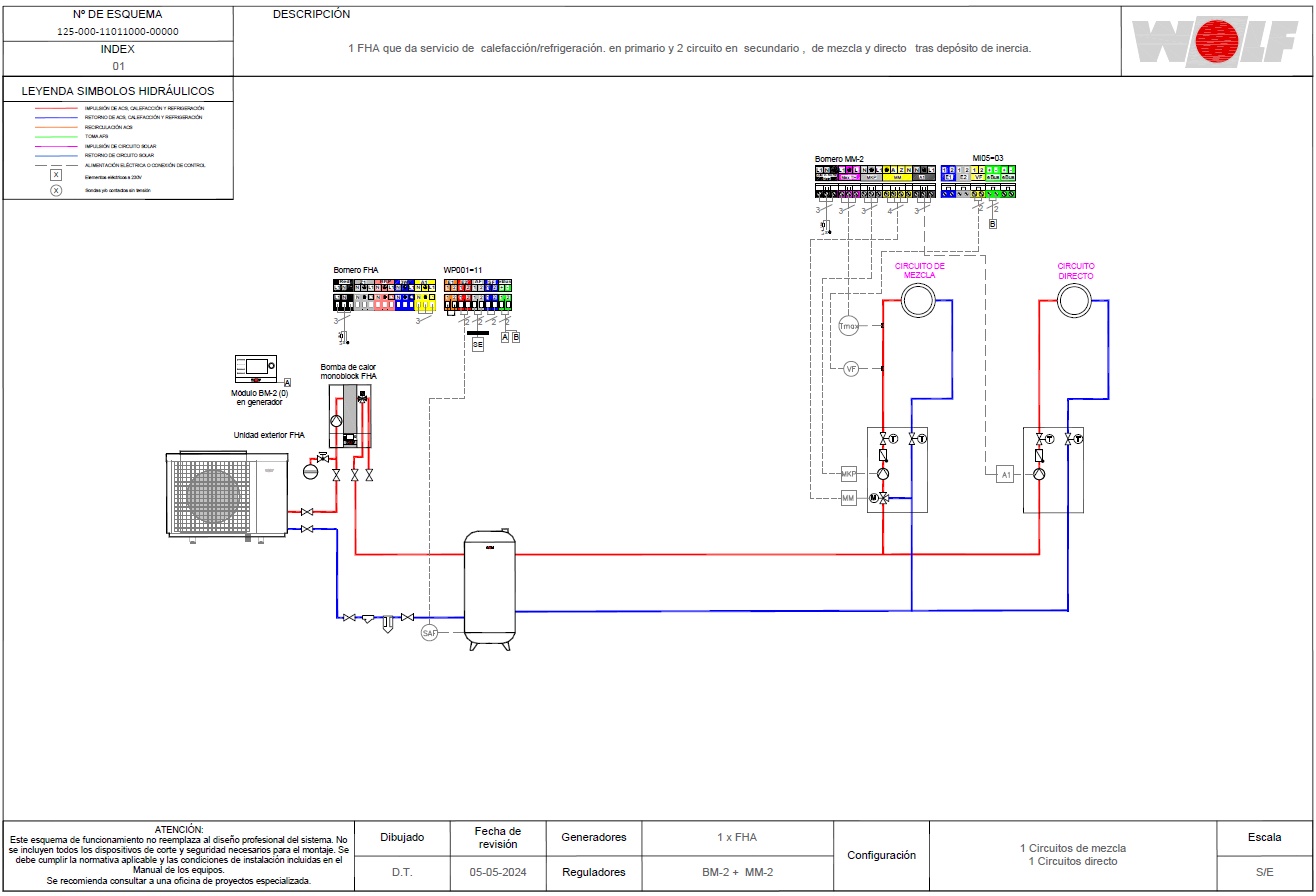The image size is (1316, 896).
Task: Click the A connector box under WP001-11
Action: click(505, 337)
